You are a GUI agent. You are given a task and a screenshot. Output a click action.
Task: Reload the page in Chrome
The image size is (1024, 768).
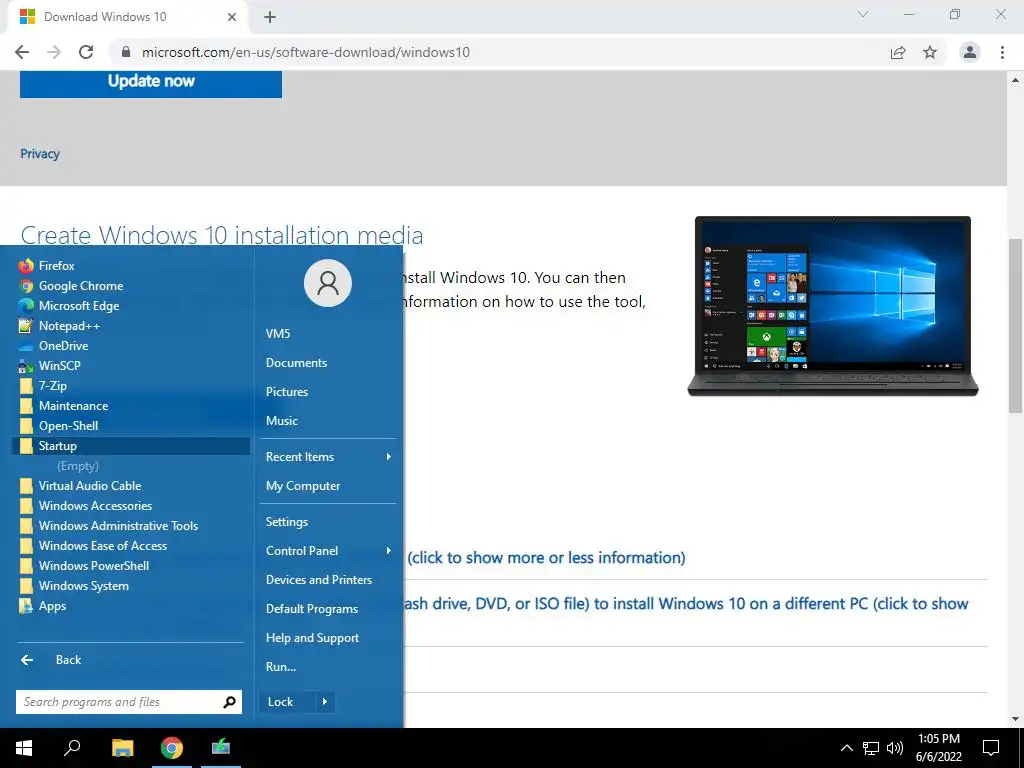pos(86,52)
